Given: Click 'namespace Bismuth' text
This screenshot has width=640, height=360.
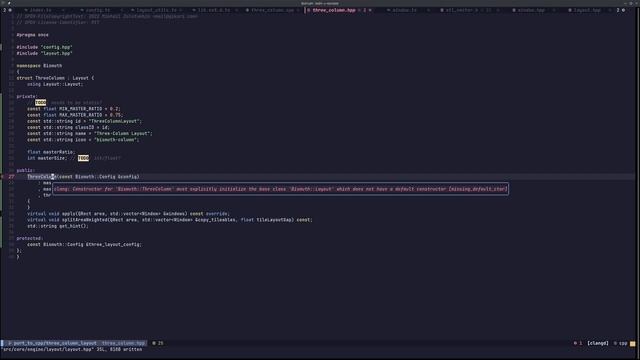Looking at the screenshot, I should click(x=39, y=65).
